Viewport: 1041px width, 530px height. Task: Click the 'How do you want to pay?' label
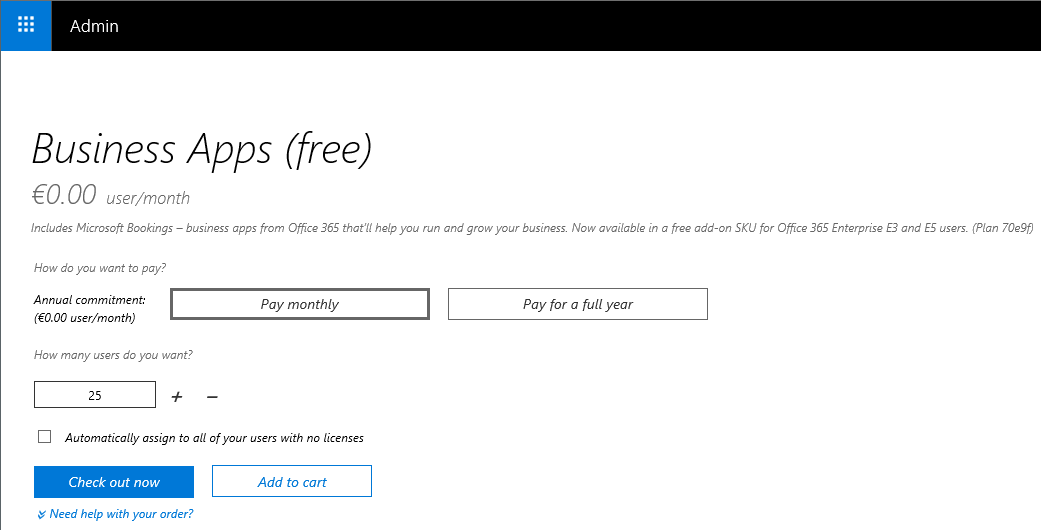pyautogui.click(x=100, y=268)
